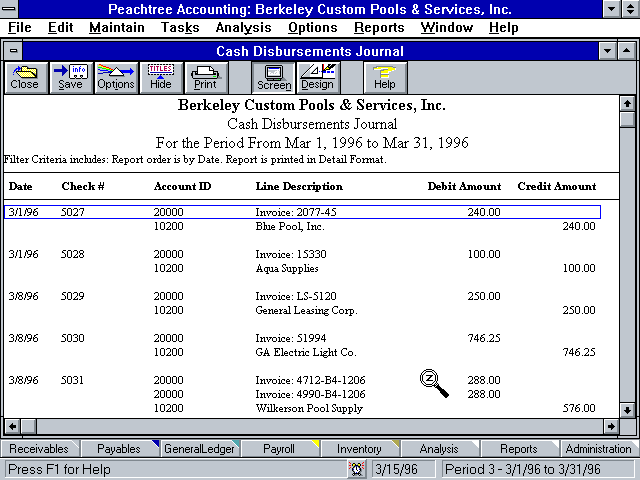Click the Help toolbar icon
The image size is (640, 480).
(385, 78)
